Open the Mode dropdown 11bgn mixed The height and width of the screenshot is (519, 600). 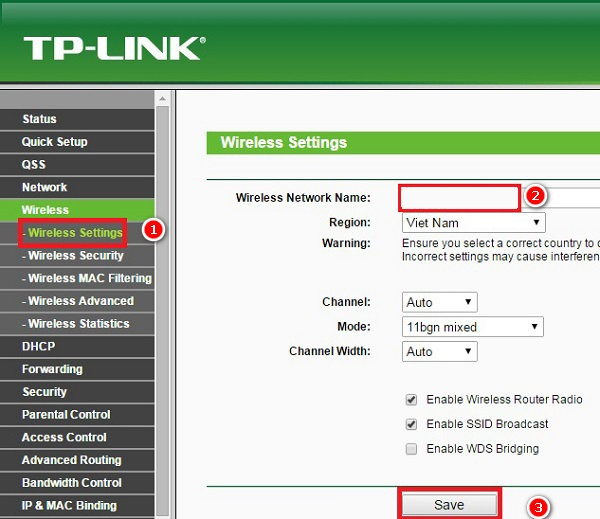coord(473,327)
